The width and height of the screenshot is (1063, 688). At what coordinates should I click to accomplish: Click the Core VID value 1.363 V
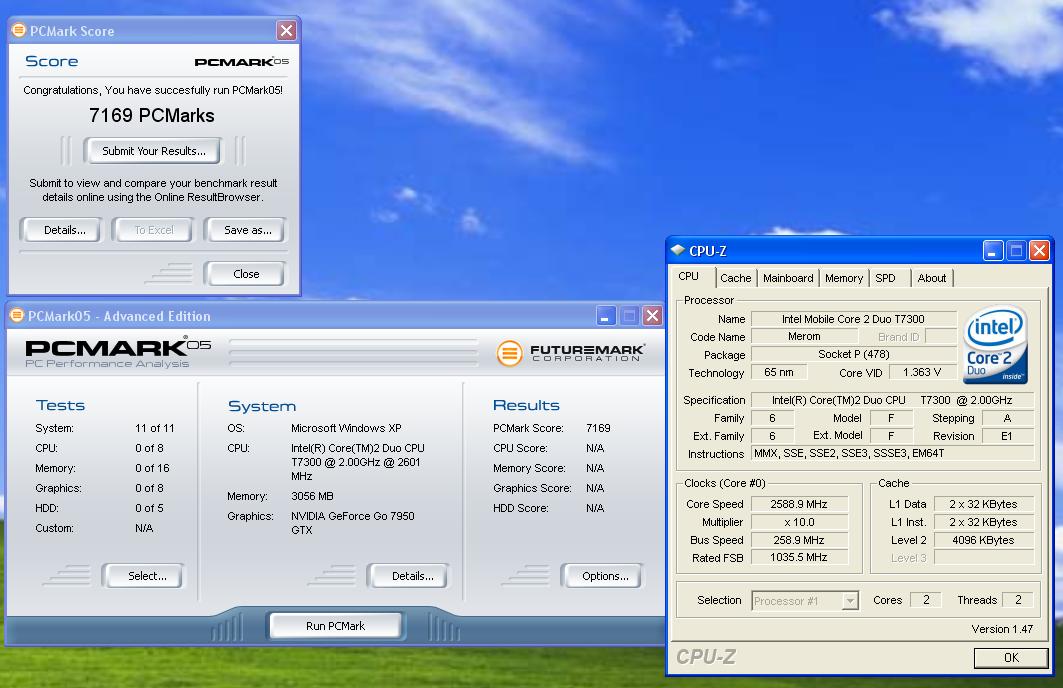click(922, 372)
